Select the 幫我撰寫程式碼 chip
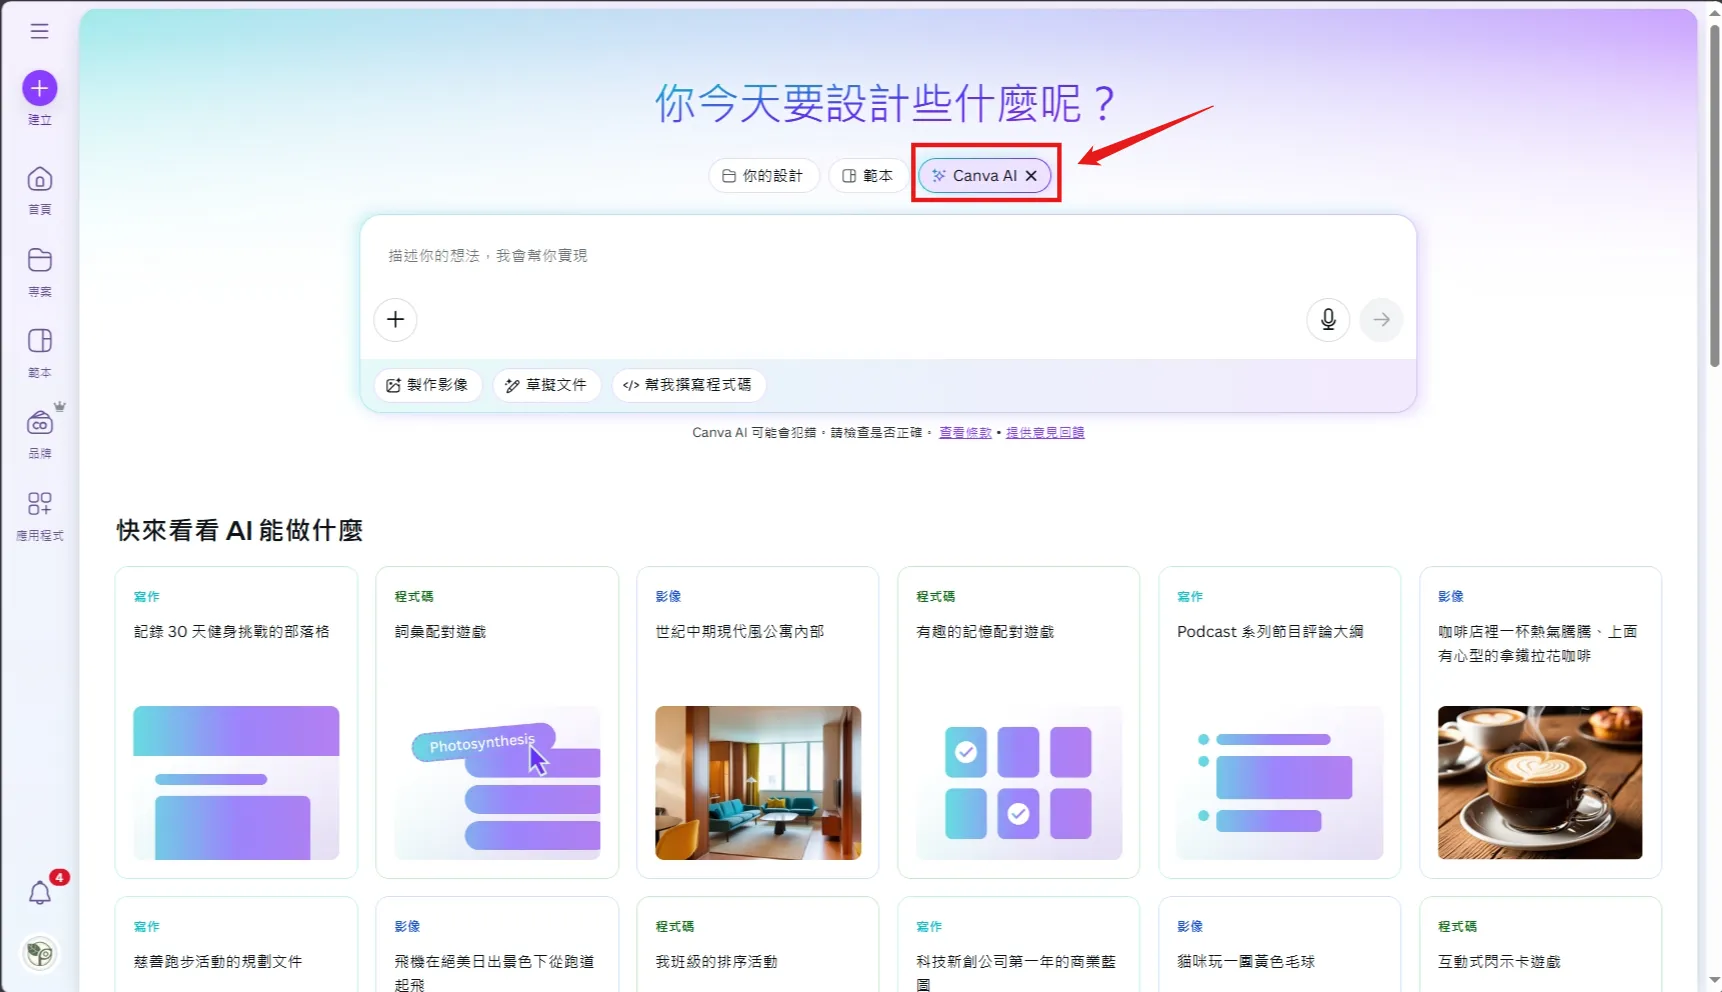 (x=688, y=385)
